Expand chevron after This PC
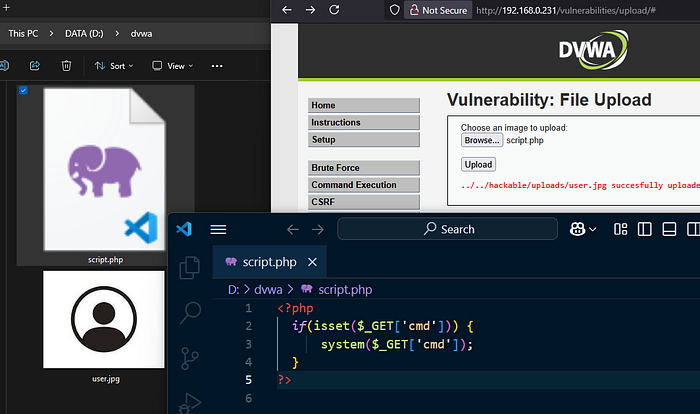The image size is (700, 414). tap(51, 33)
